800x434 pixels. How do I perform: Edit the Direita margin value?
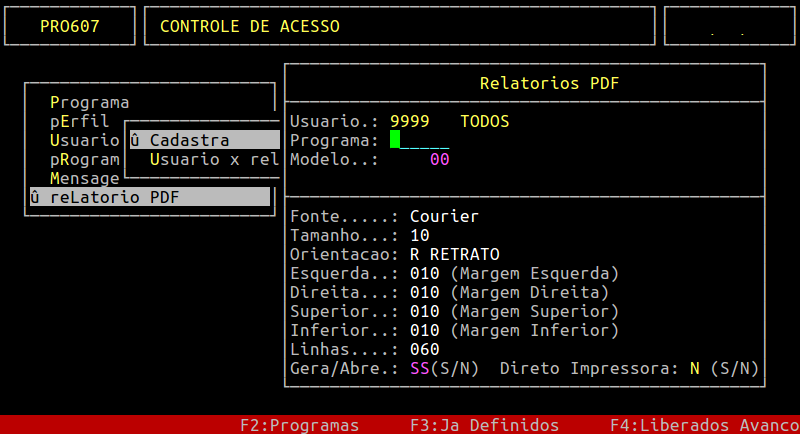pyautogui.click(x=425, y=292)
